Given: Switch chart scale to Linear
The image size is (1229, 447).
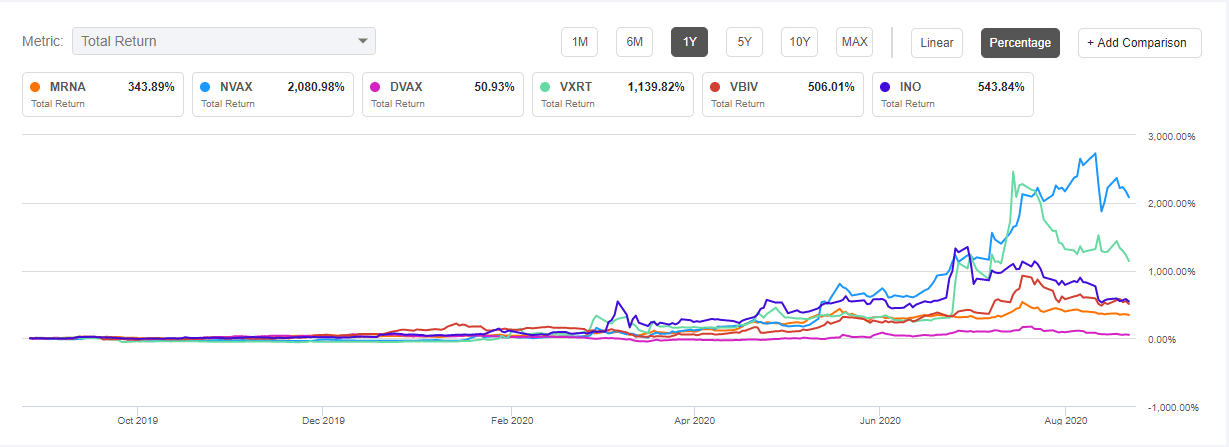Looking at the screenshot, I should click(937, 42).
